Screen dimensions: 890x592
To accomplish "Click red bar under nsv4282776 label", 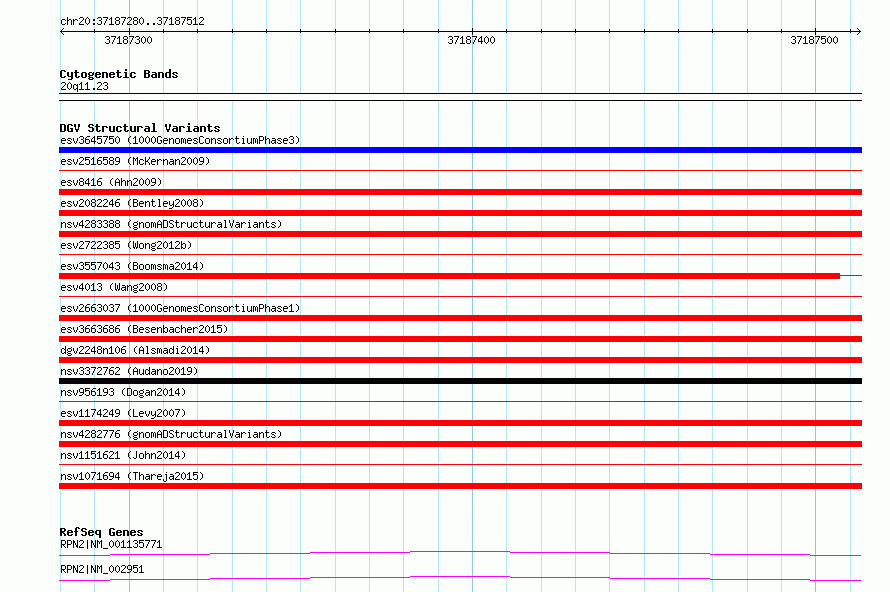I will tap(460, 444).
